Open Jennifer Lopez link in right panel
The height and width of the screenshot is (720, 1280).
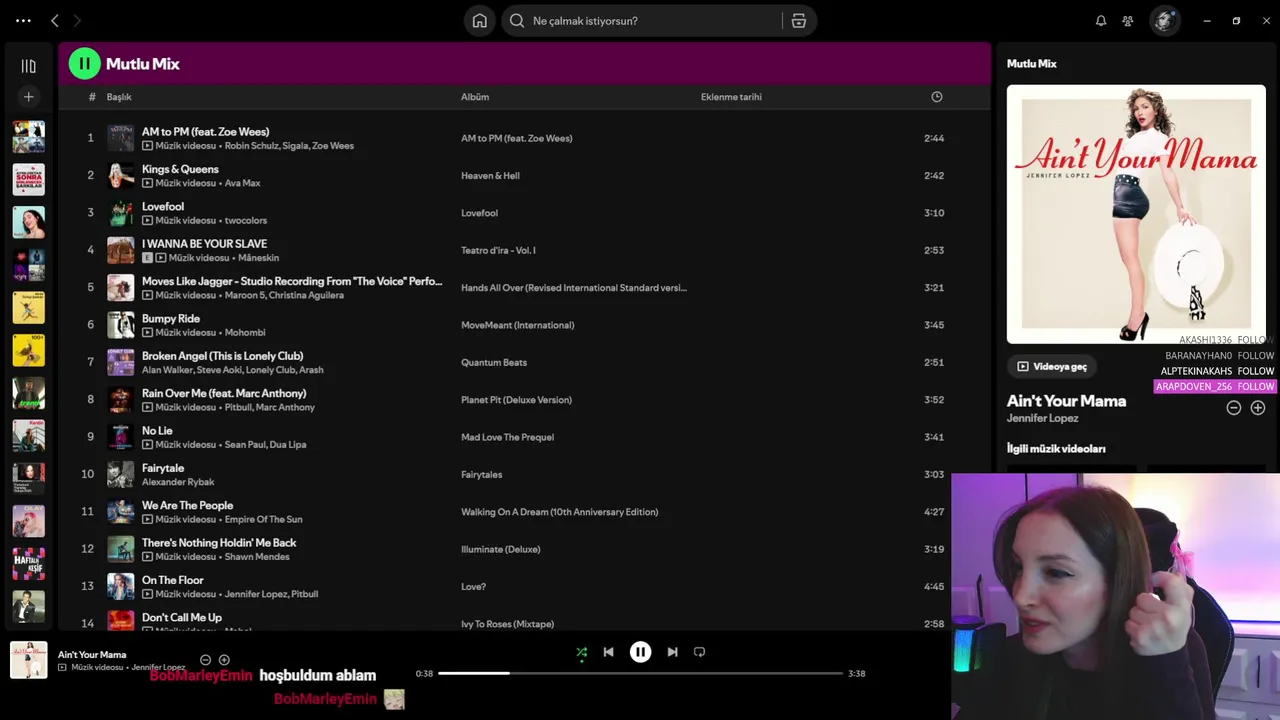tap(1042, 418)
